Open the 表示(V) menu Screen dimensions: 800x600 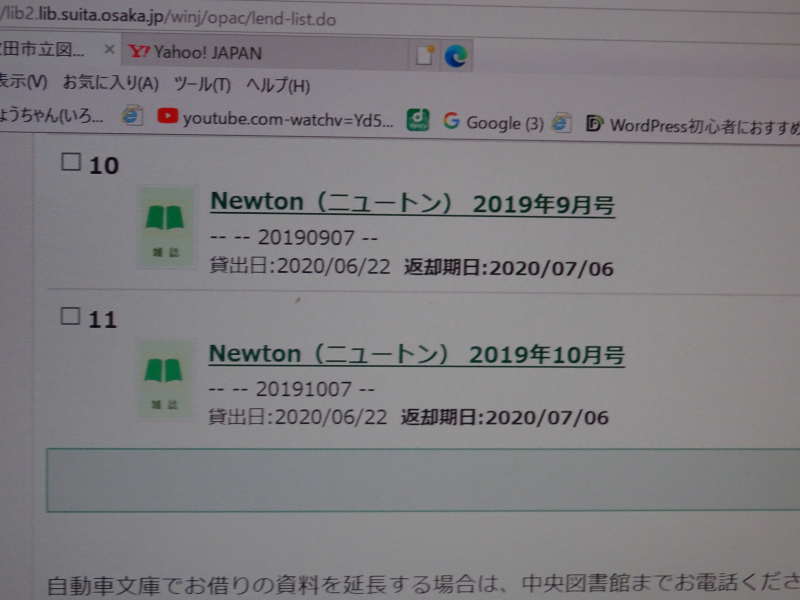point(22,81)
